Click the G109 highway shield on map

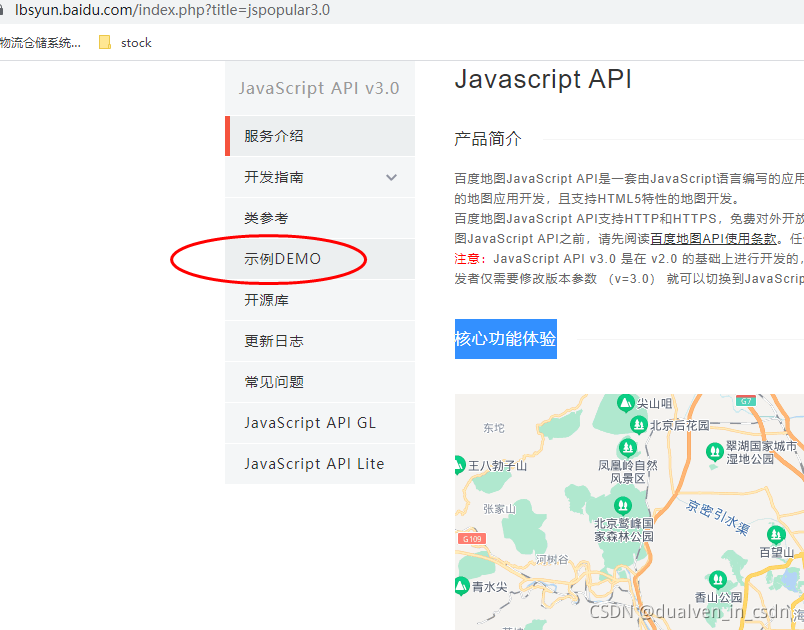click(472, 539)
